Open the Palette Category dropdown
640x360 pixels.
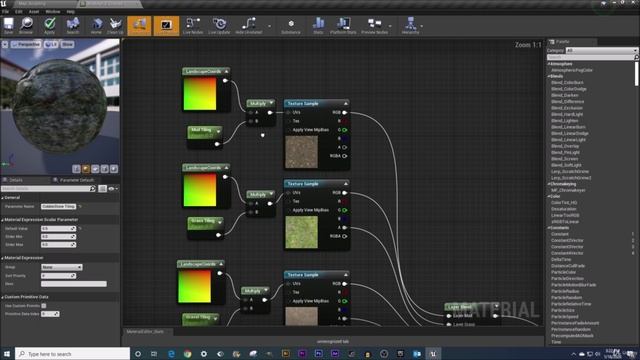tap(601, 50)
